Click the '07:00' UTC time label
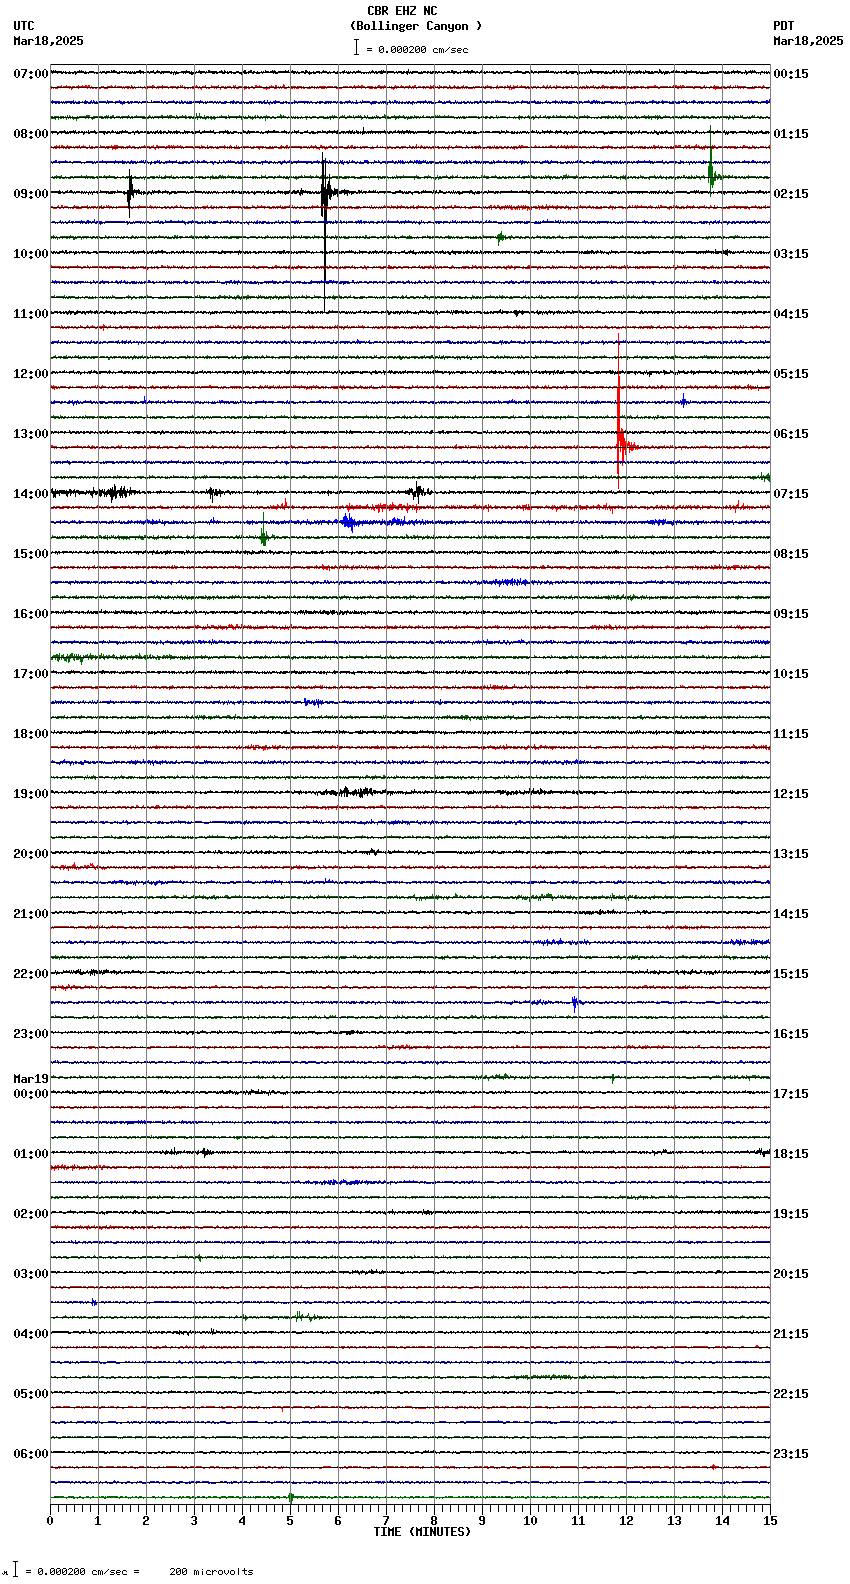Image resolution: width=850 pixels, height=1584 pixels. (x=31, y=74)
